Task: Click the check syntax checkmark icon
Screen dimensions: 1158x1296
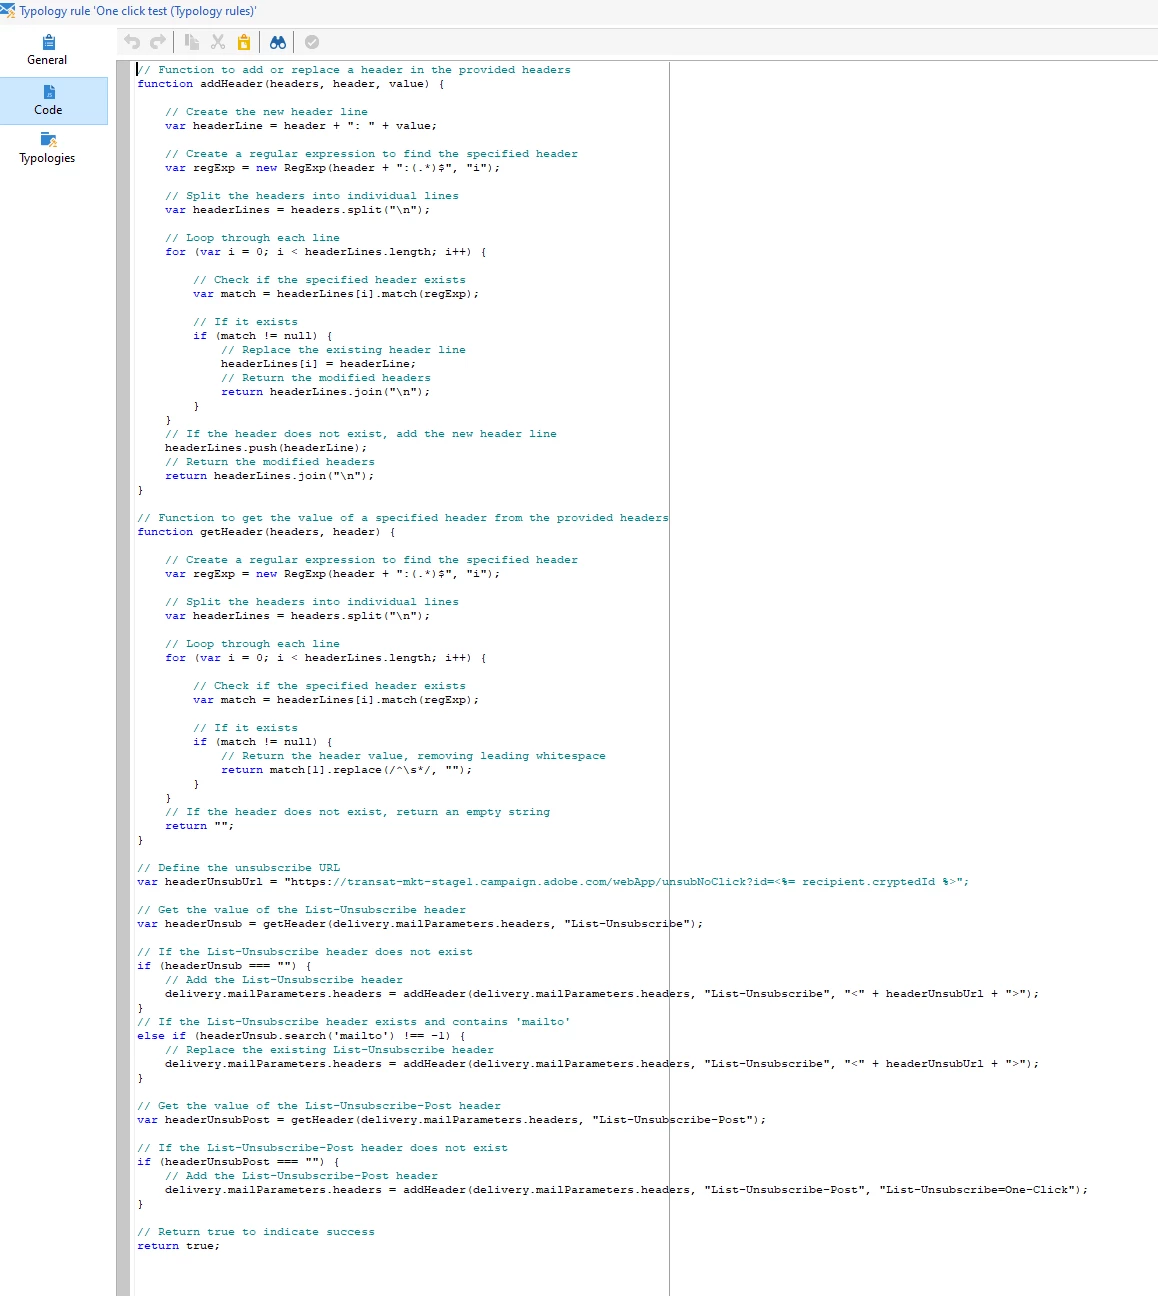Action: [312, 42]
